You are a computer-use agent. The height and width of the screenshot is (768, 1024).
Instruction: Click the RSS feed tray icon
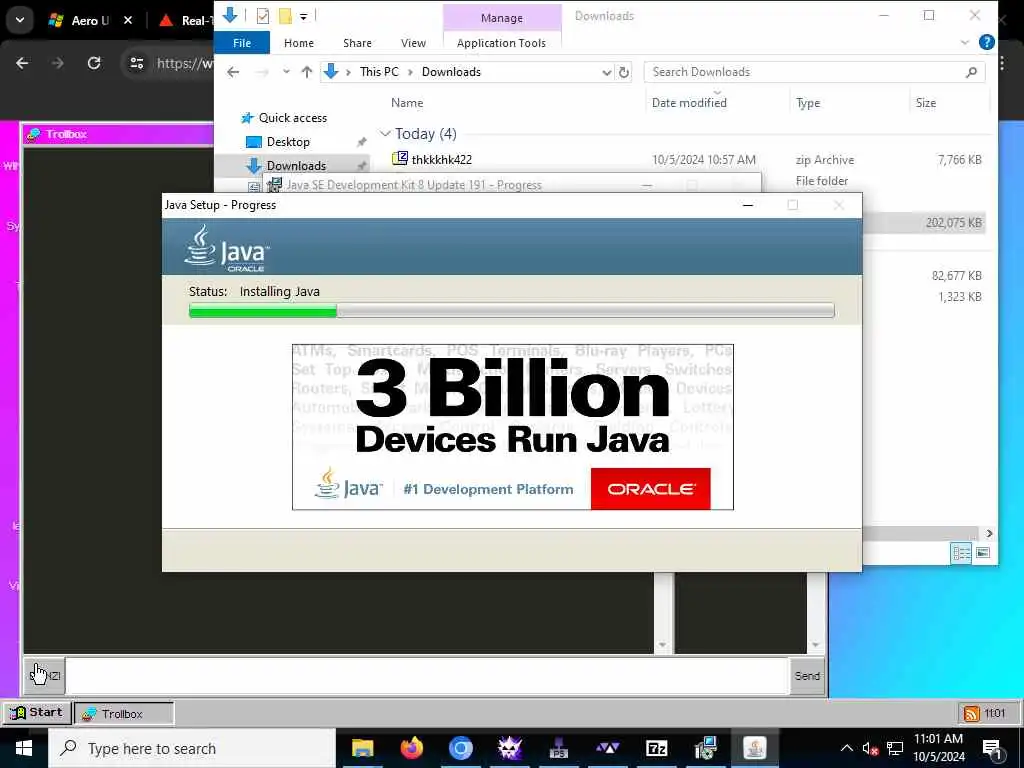click(972, 713)
